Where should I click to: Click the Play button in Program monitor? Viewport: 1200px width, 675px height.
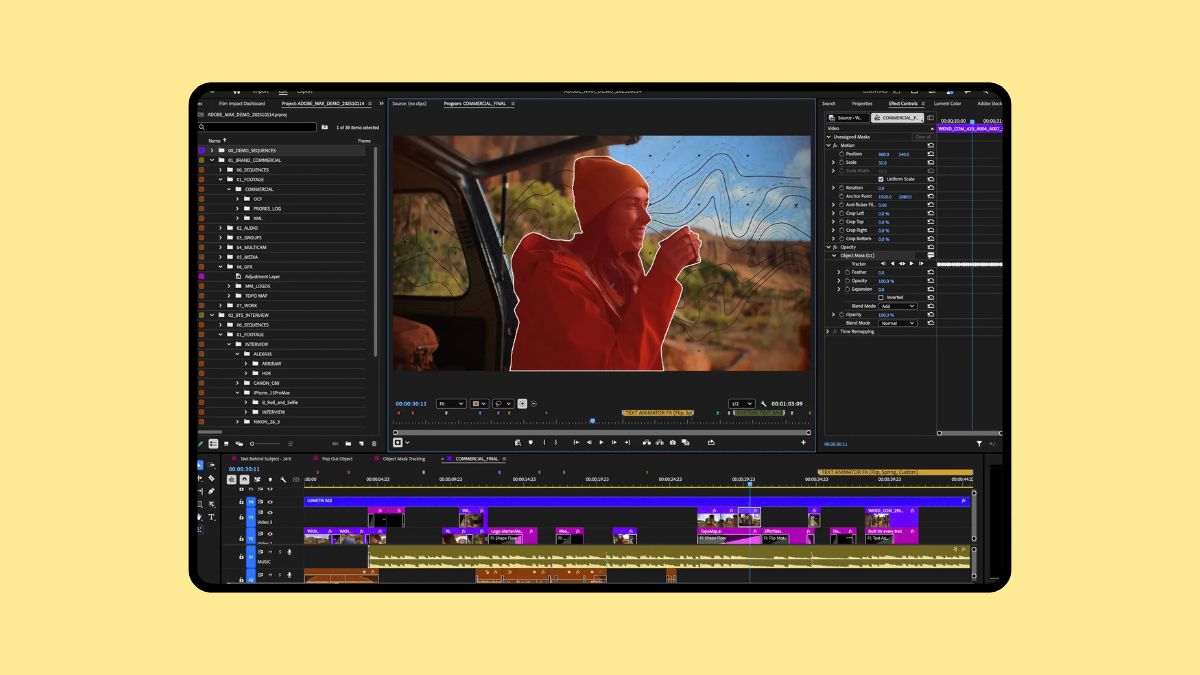click(601, 442)
